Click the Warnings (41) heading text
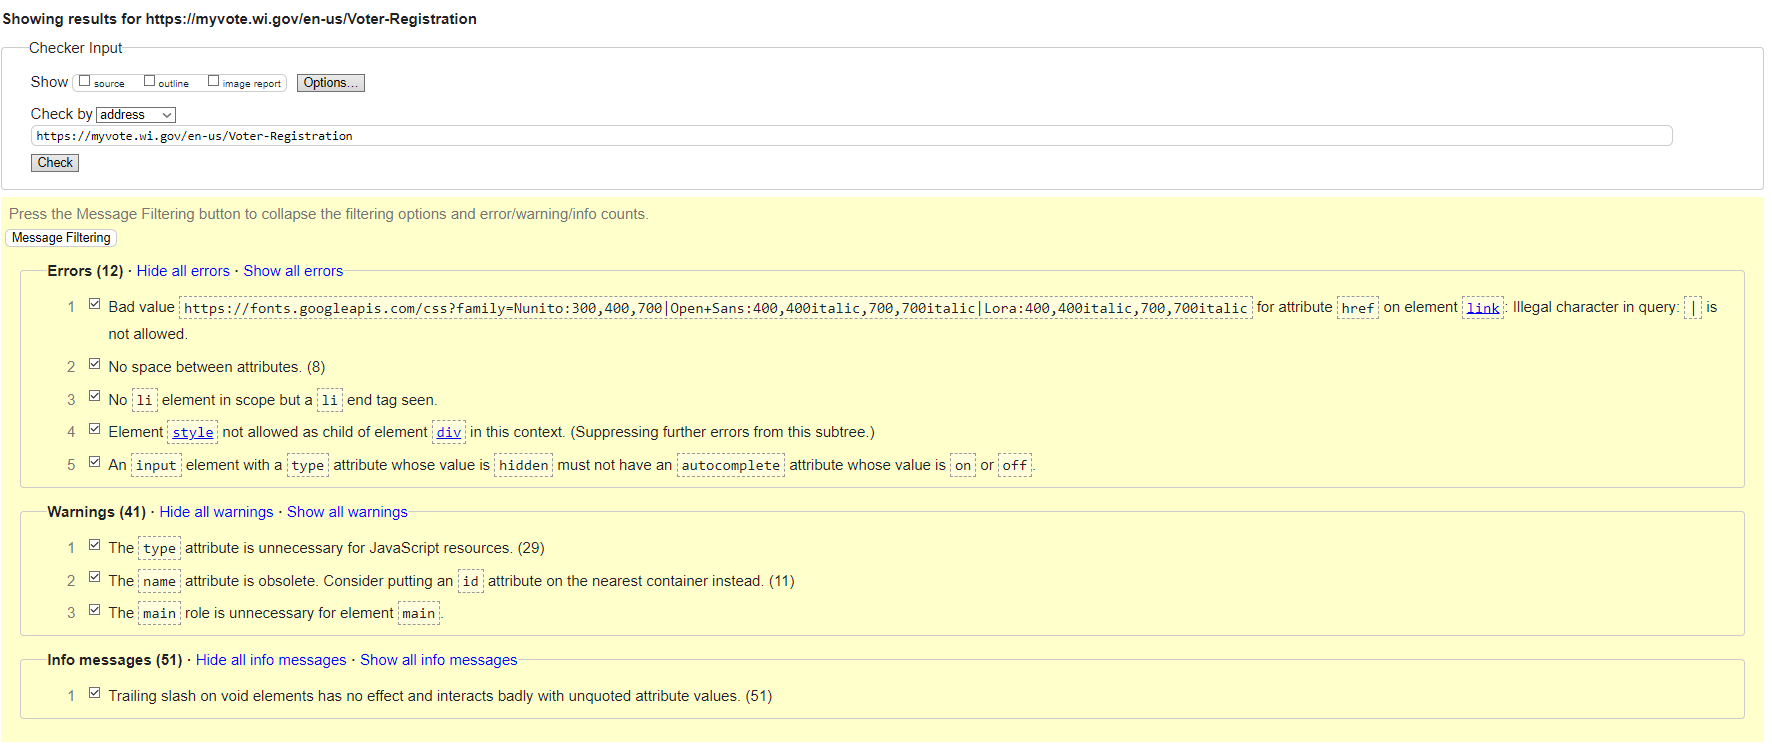The height and width of the screenshot is (745, 1772). [96, 512]
